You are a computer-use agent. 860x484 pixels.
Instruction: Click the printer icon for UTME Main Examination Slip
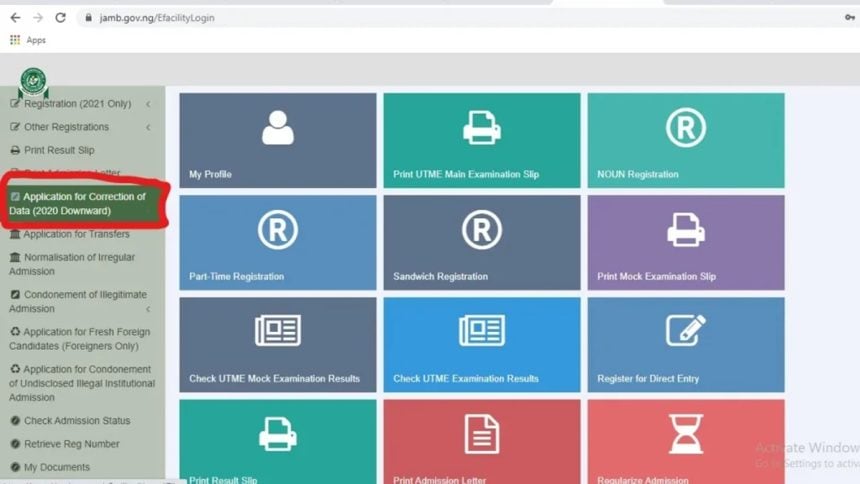(x=481, y=128)
